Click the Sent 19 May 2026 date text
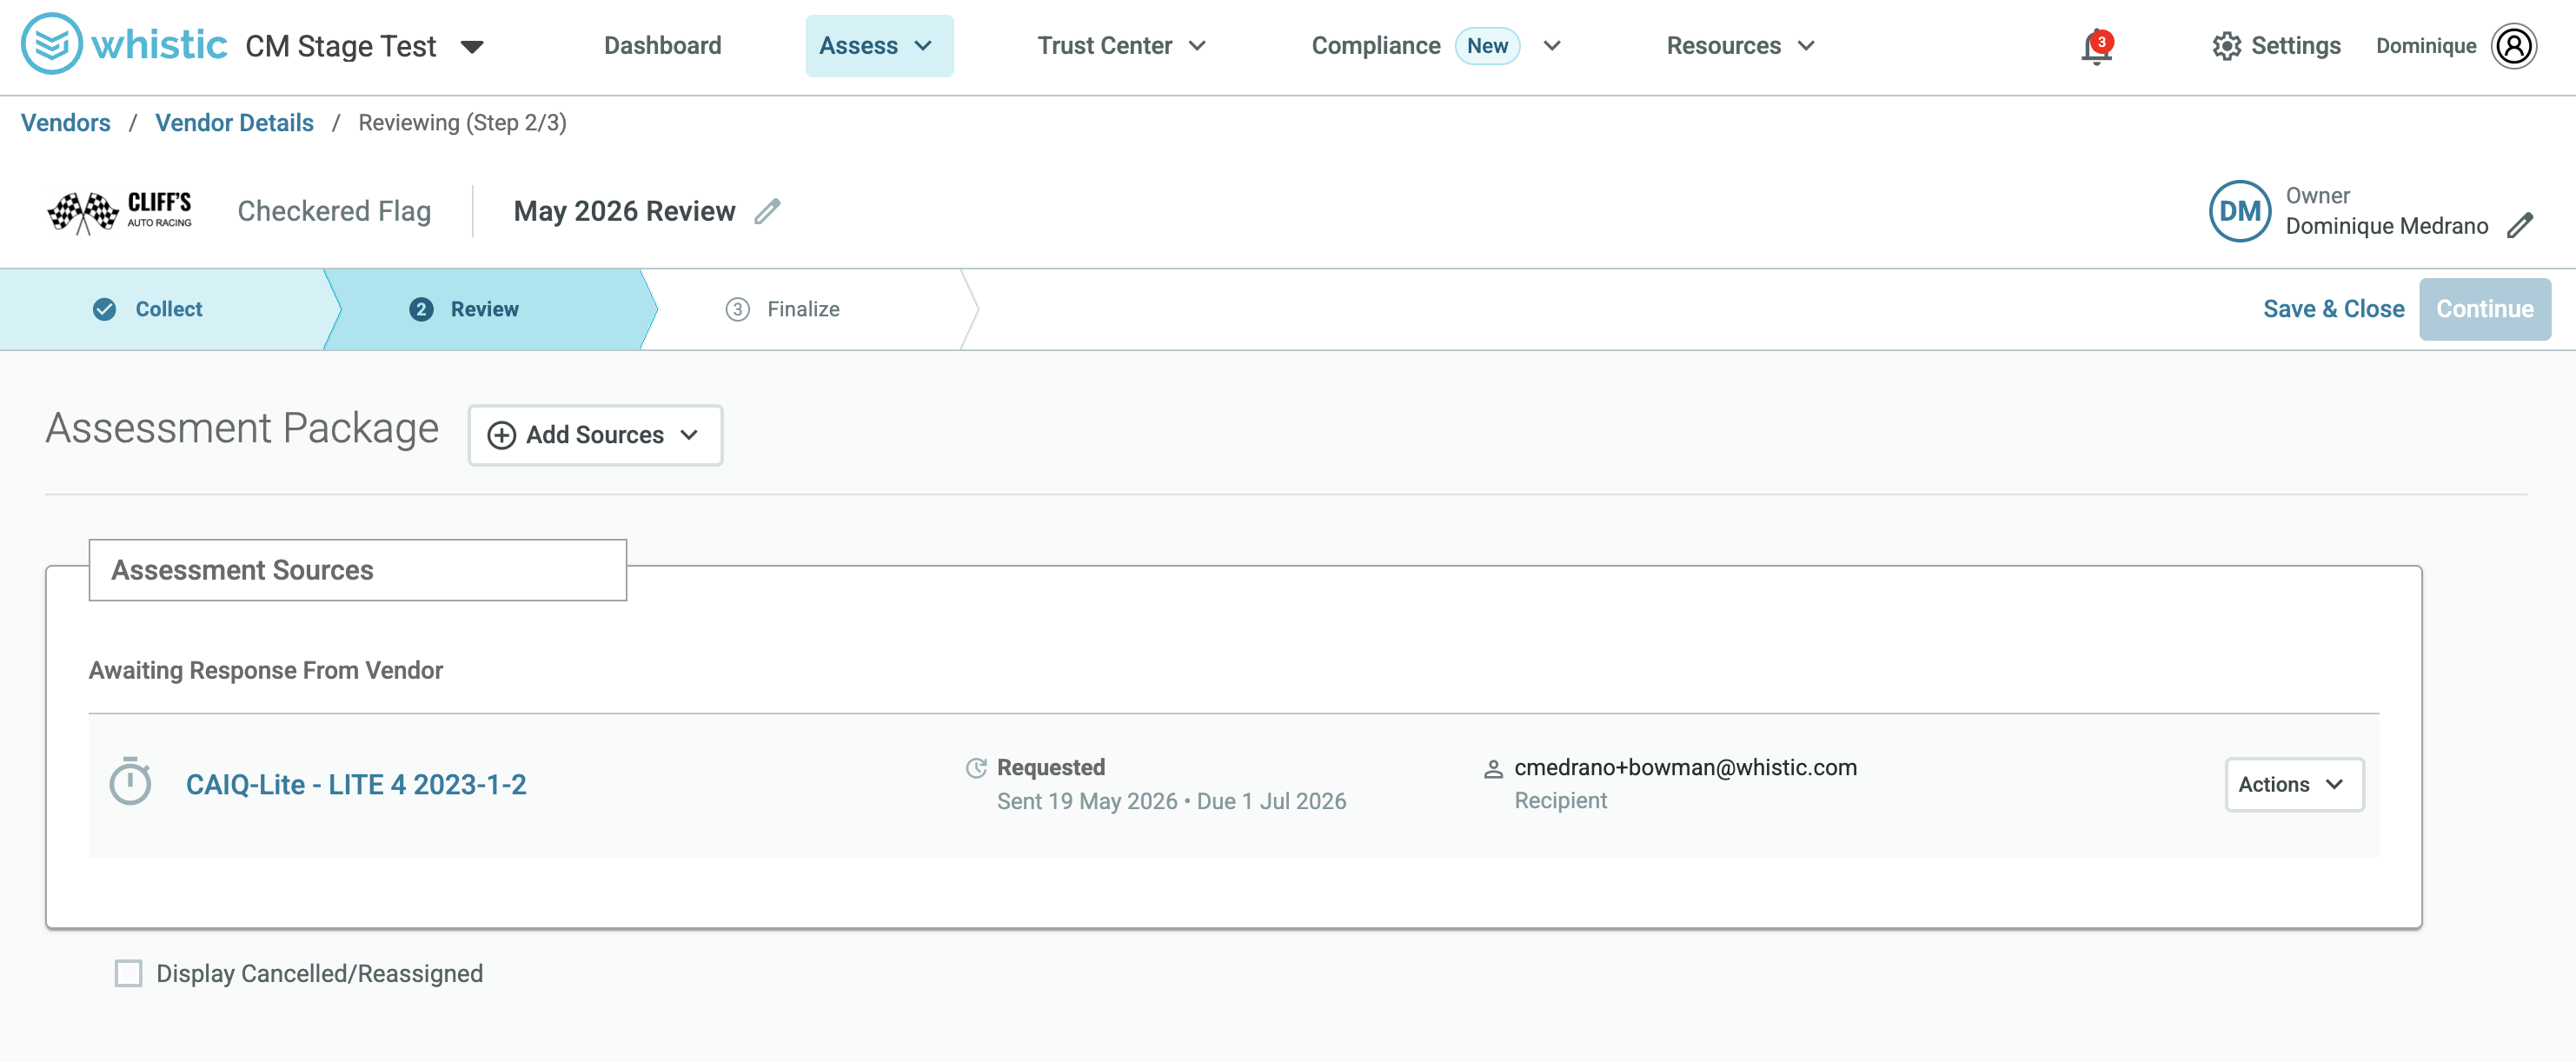 coord(1087,801)
